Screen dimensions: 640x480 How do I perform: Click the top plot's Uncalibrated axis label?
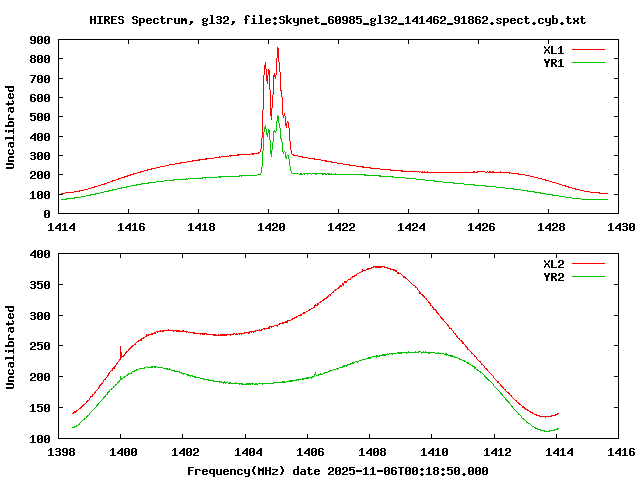point(11,127)
